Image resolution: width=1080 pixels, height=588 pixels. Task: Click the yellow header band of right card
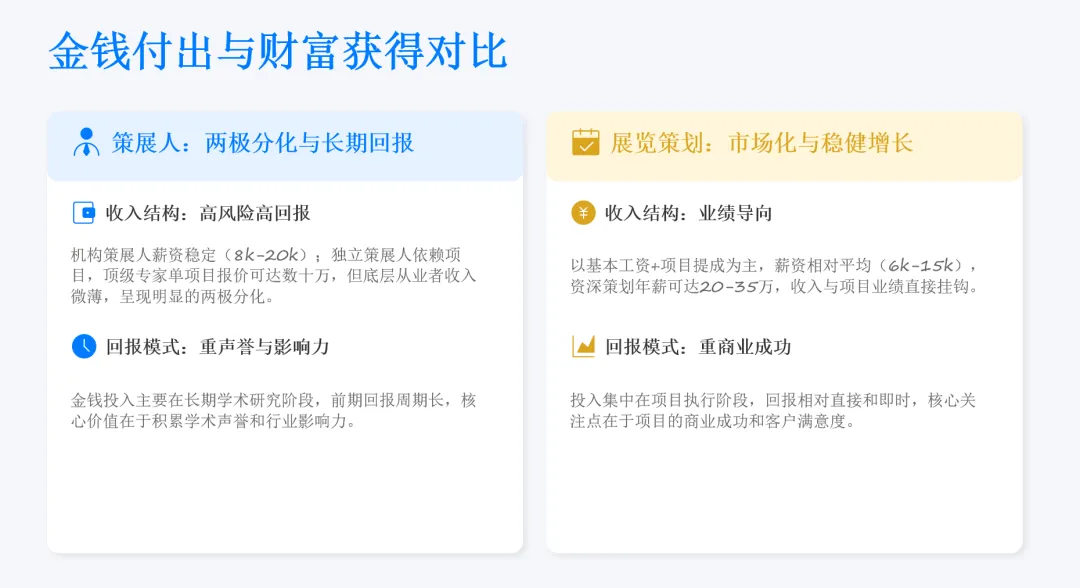[785, 146]
